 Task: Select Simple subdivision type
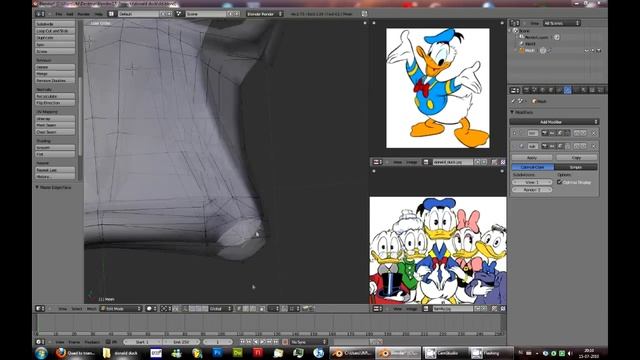(576, 167)
